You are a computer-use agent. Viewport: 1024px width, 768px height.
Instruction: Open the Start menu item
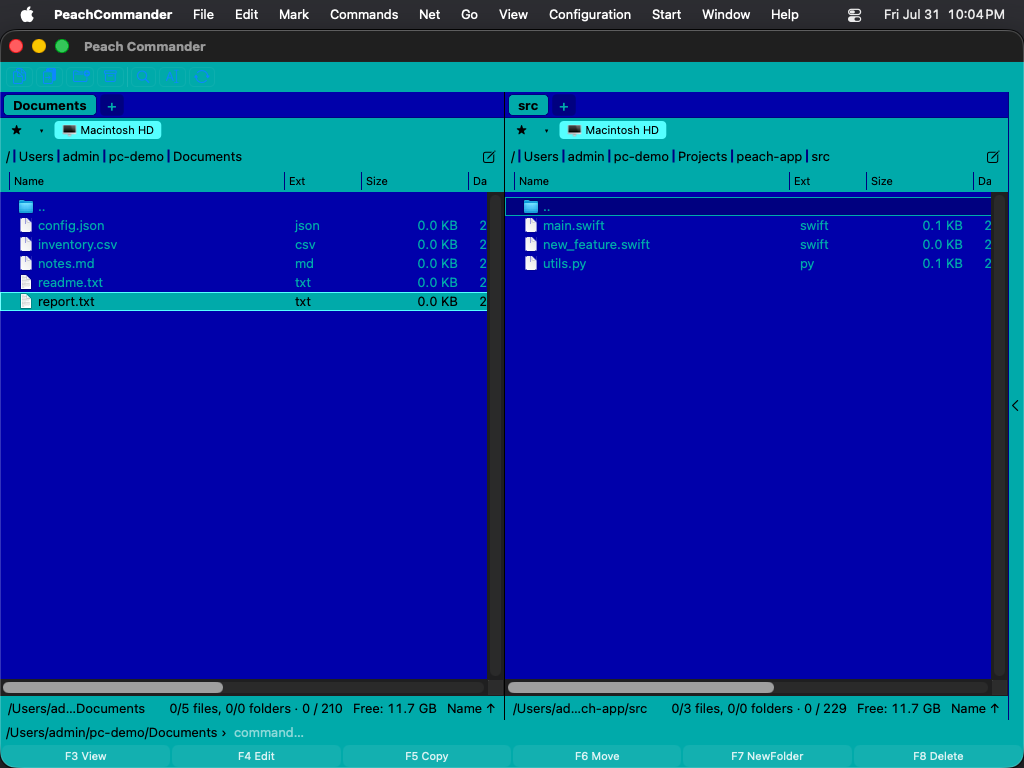click(x=666, y=14)
